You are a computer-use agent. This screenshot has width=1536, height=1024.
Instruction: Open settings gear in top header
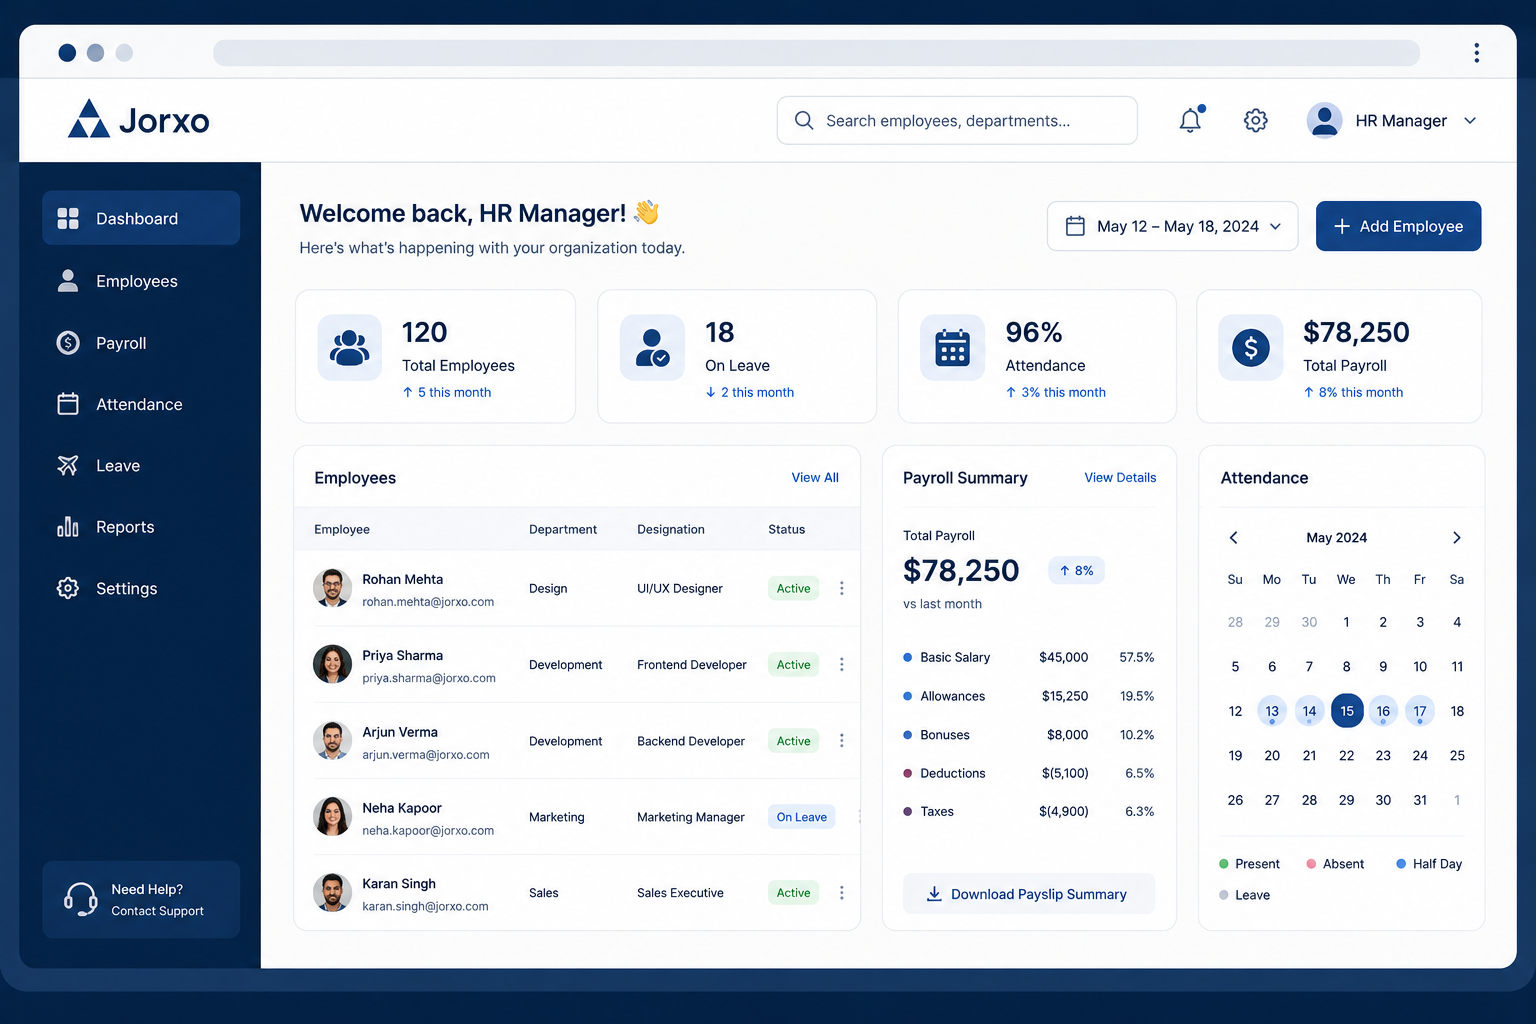(1256, 120)
